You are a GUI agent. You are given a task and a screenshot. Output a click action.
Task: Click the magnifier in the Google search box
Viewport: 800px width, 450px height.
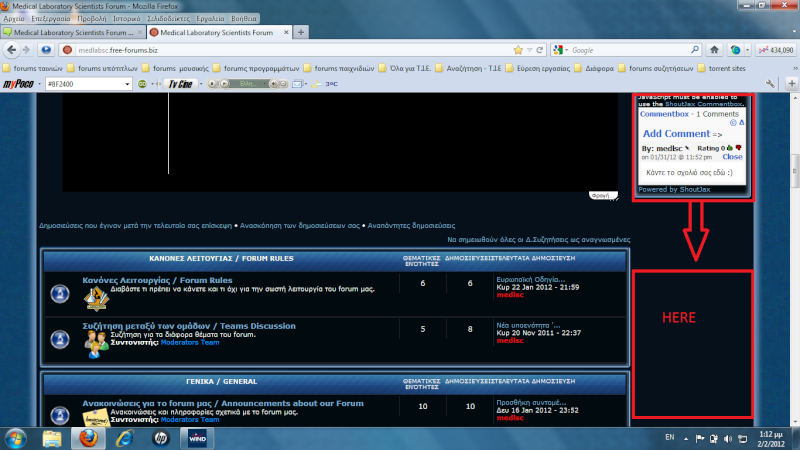[695, 50]
